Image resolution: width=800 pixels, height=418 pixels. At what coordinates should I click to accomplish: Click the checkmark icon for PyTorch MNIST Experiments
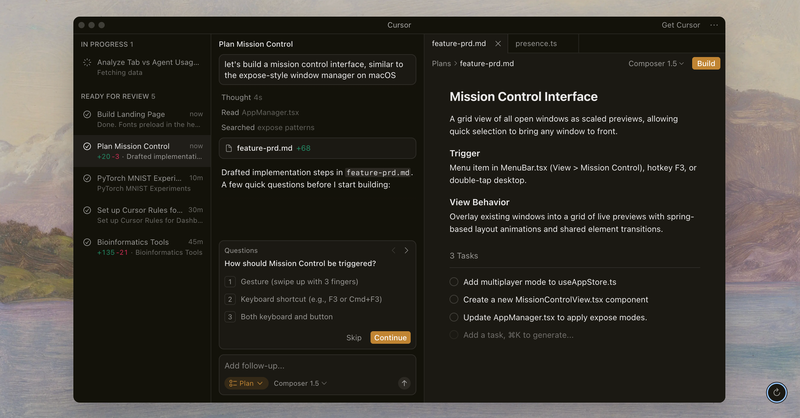87,178
